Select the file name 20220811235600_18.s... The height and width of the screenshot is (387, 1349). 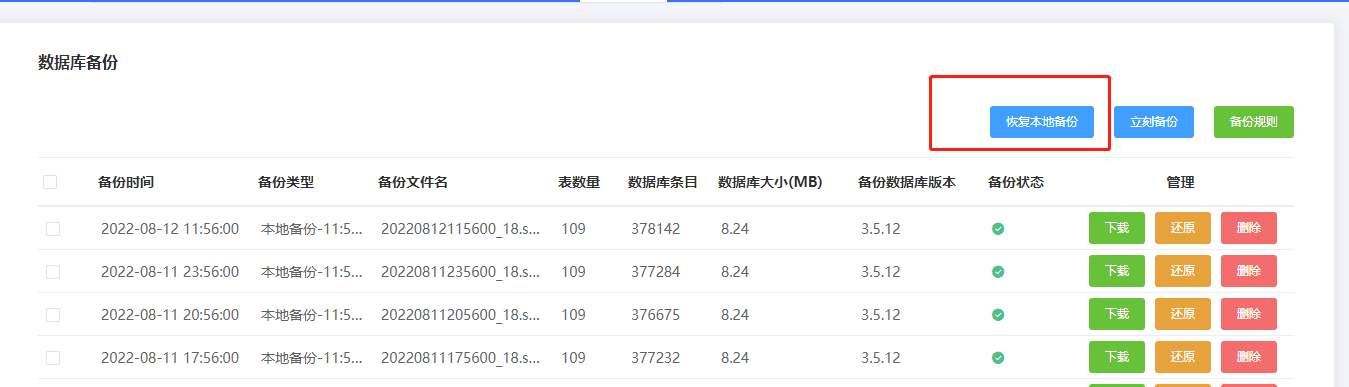[461, 272]
